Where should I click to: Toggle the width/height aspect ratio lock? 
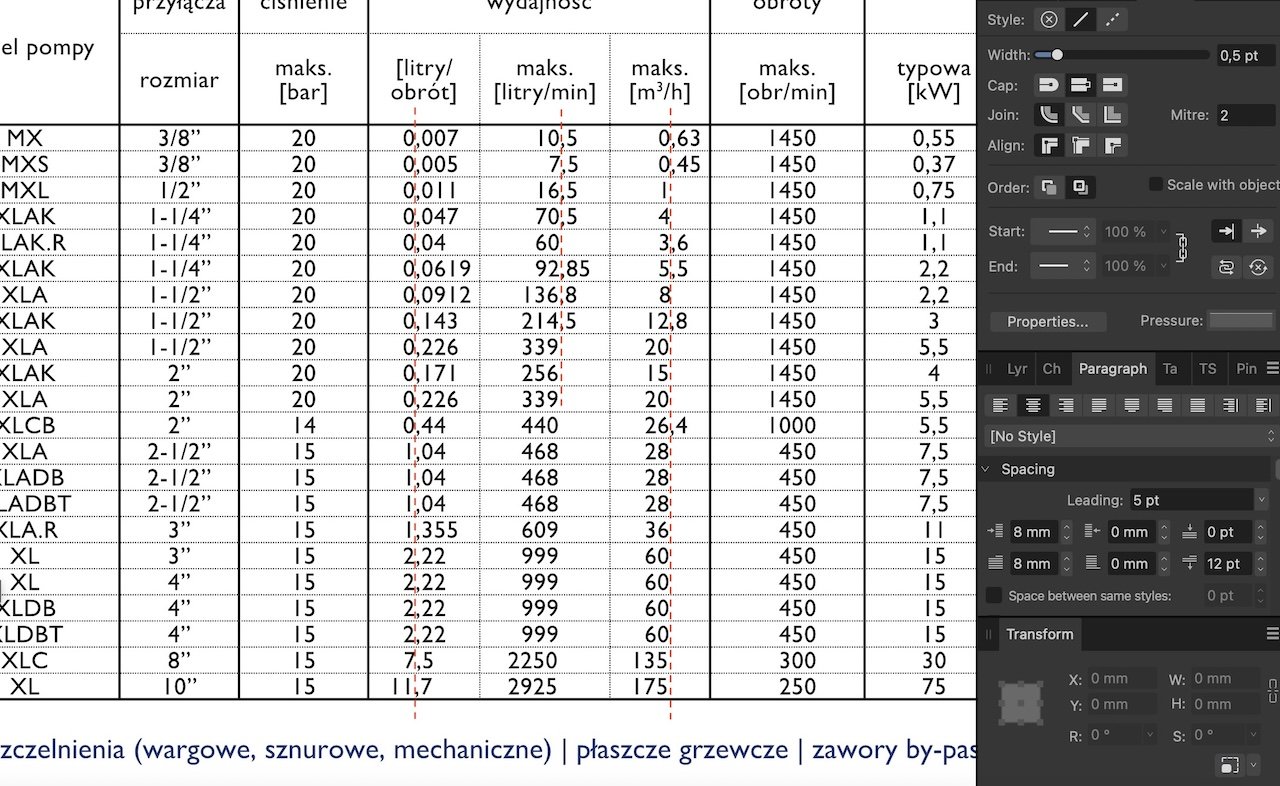1274,690
